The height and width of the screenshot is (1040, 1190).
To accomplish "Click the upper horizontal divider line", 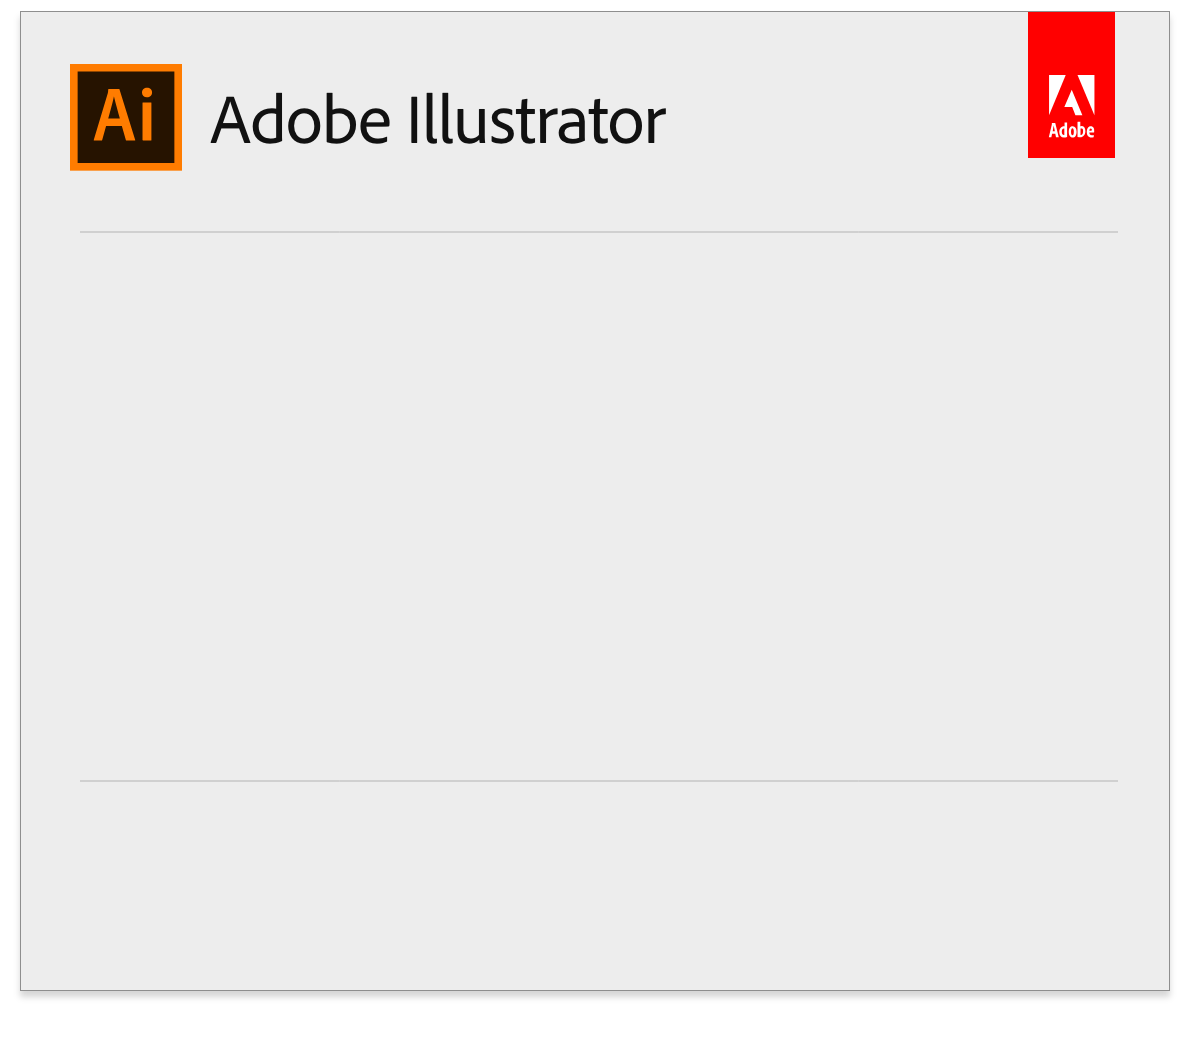I will pos(599,232).
